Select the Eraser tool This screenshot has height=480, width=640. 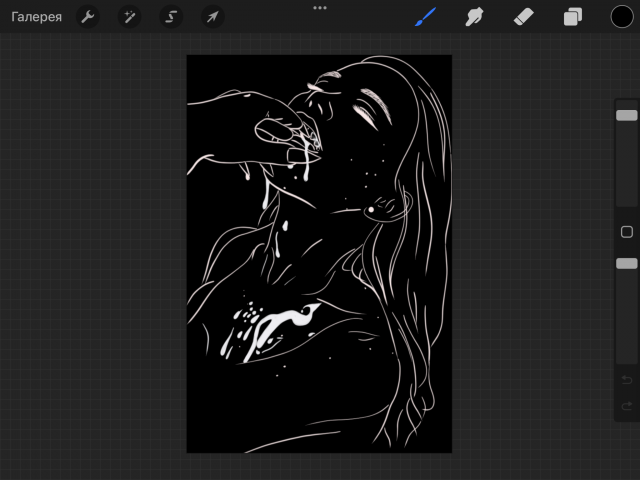point(524,17)
